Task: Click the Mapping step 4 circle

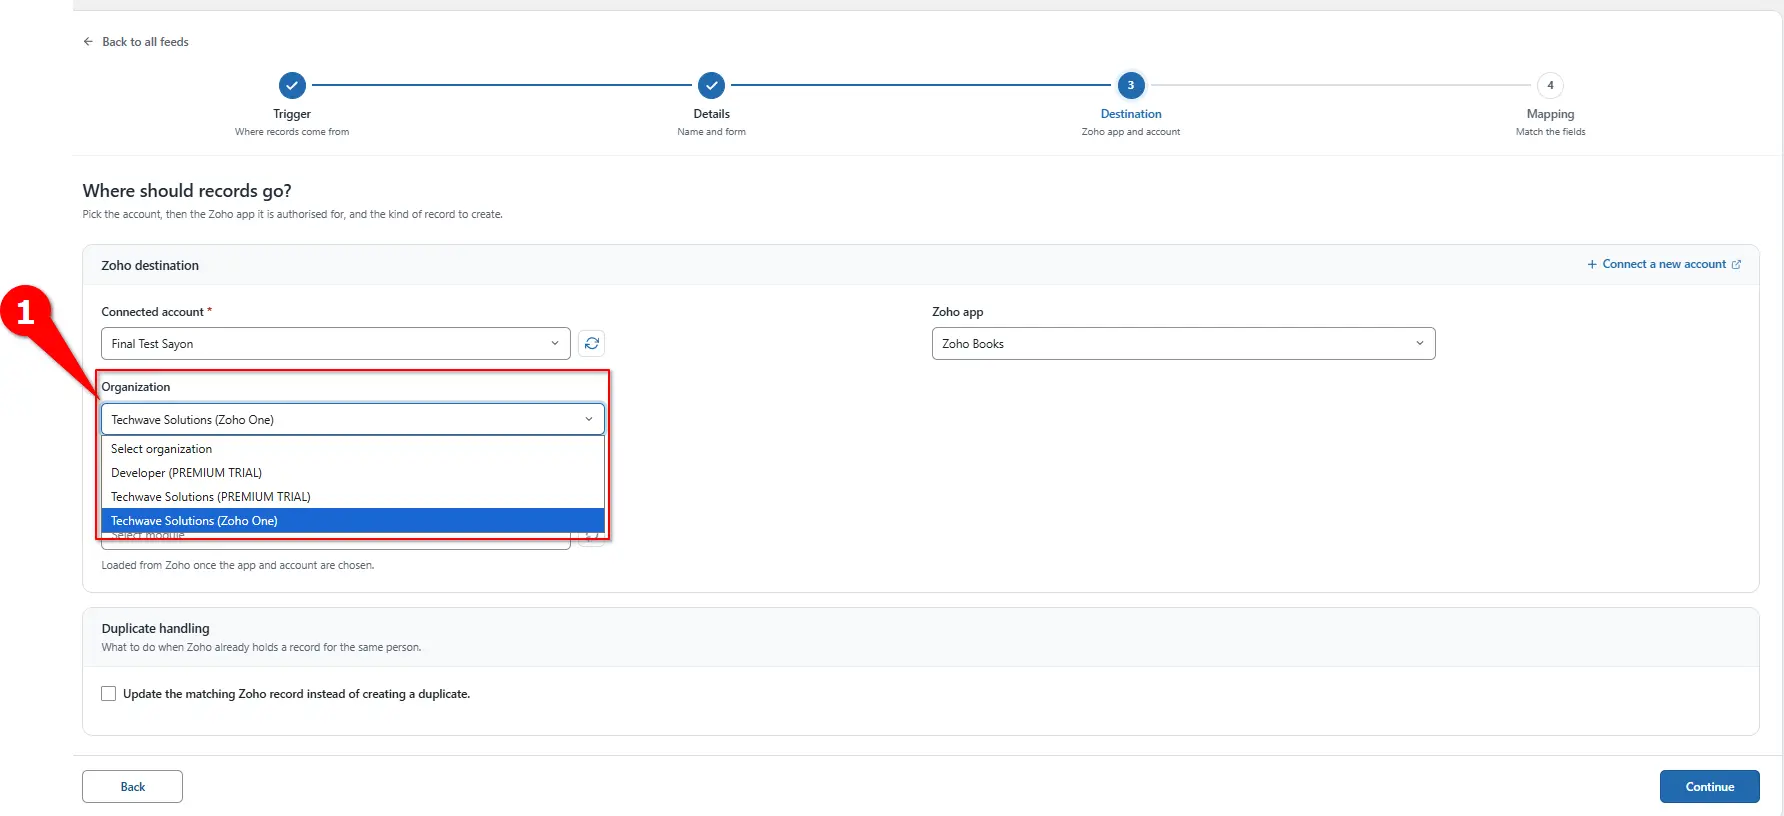Action: [1550, 85]
